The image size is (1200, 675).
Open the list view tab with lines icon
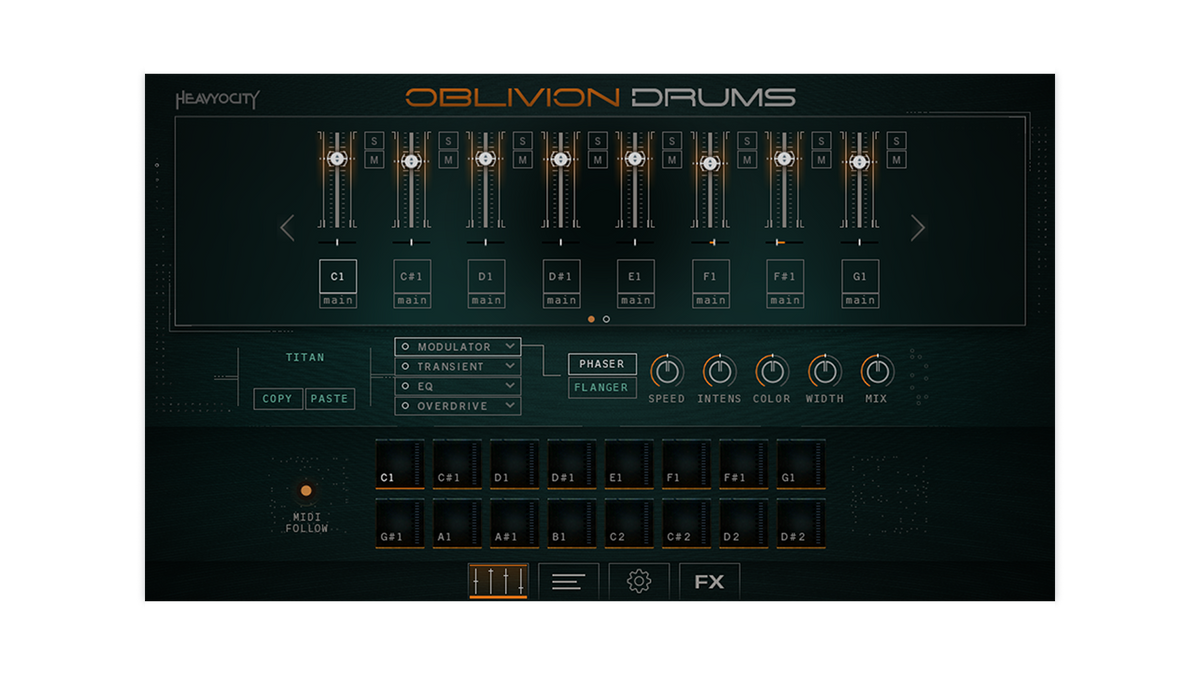point(568,581)
